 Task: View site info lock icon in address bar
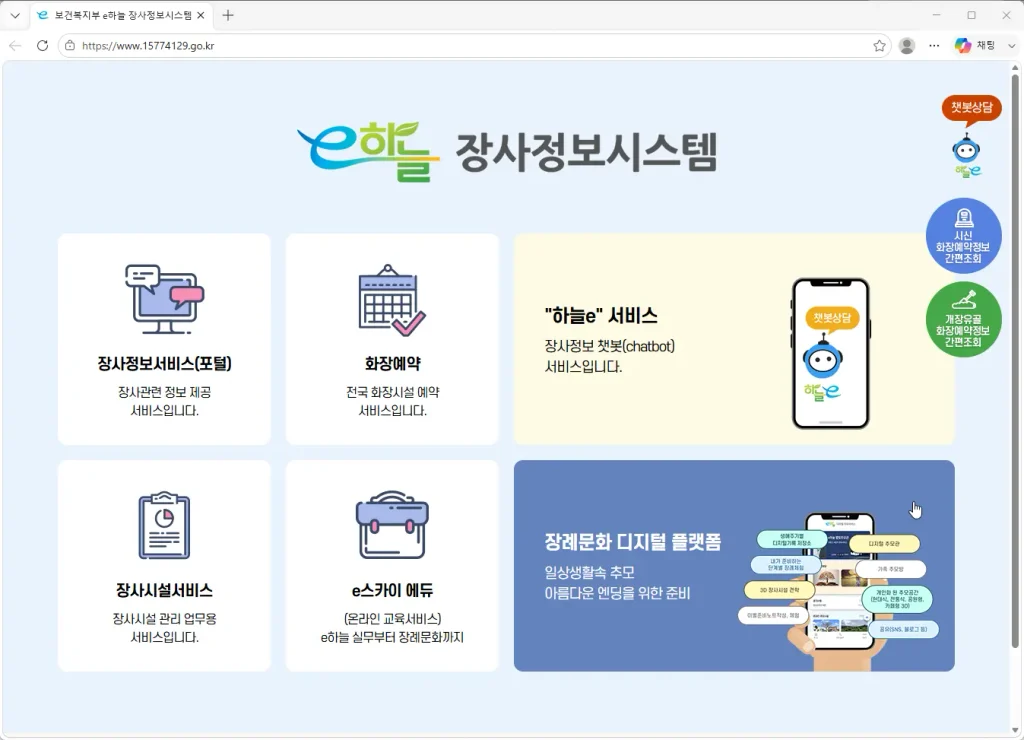click(x=70, y=46)
